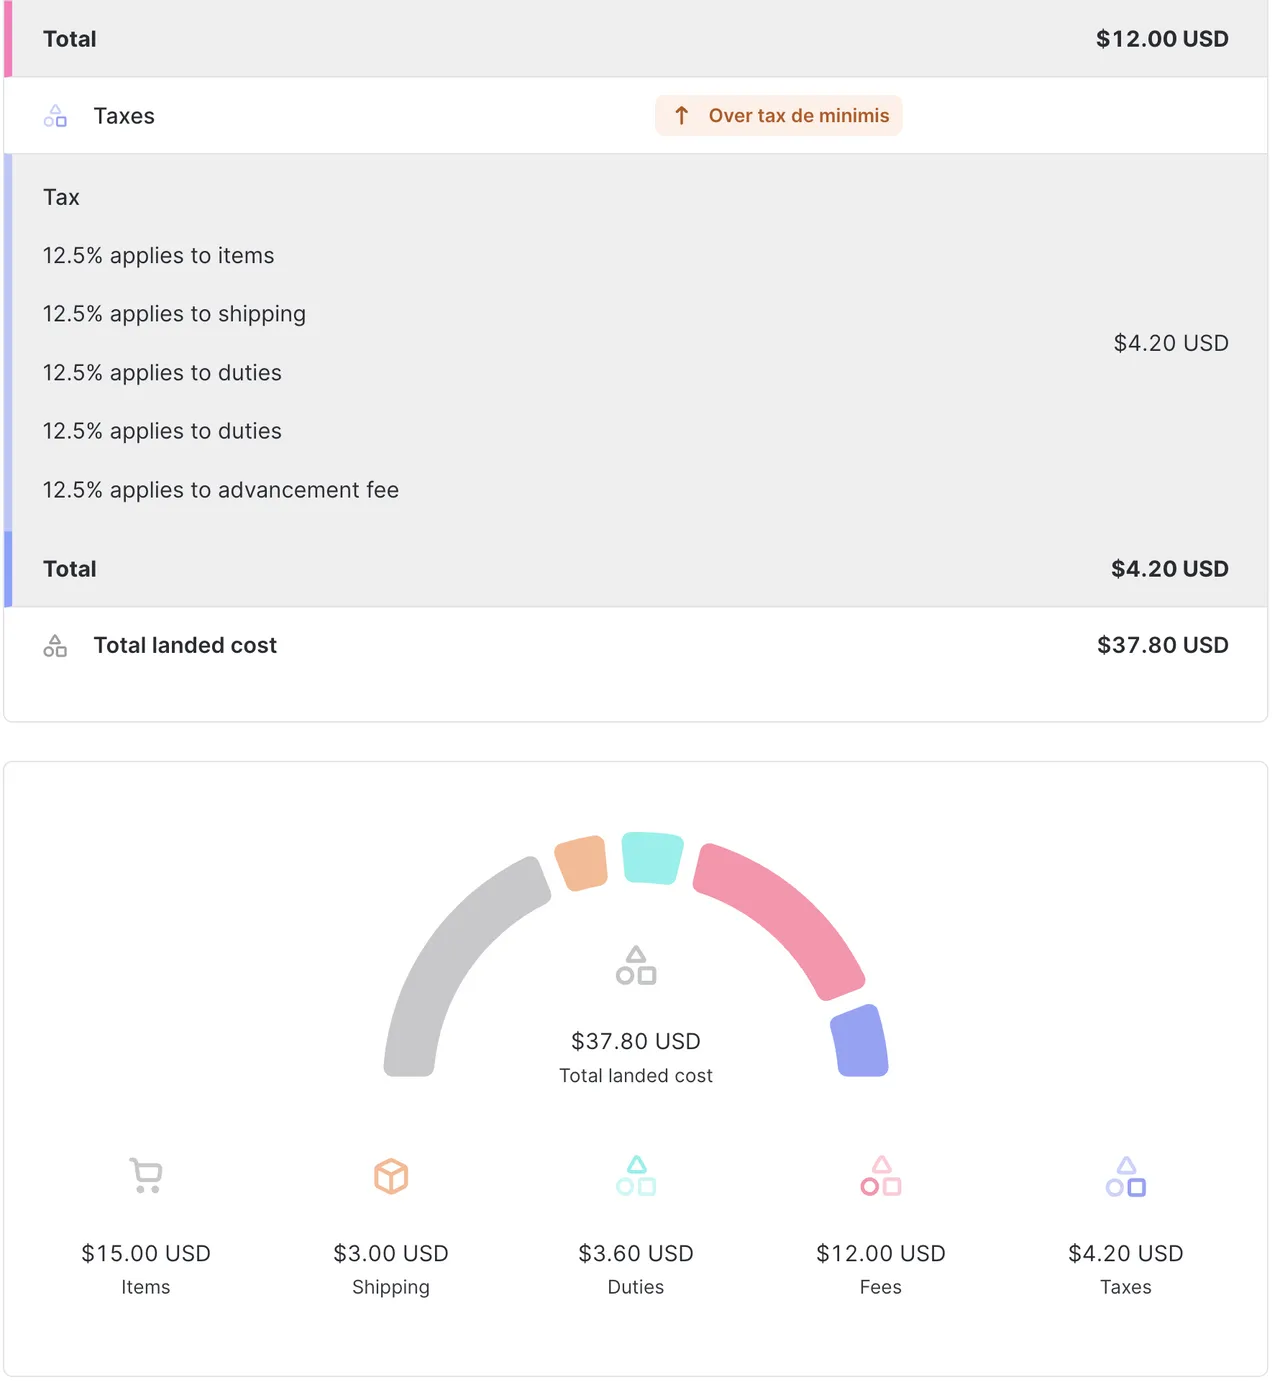1280x1382 pixels.
Task: Select the Taxes row header
Action: (124, 115)
